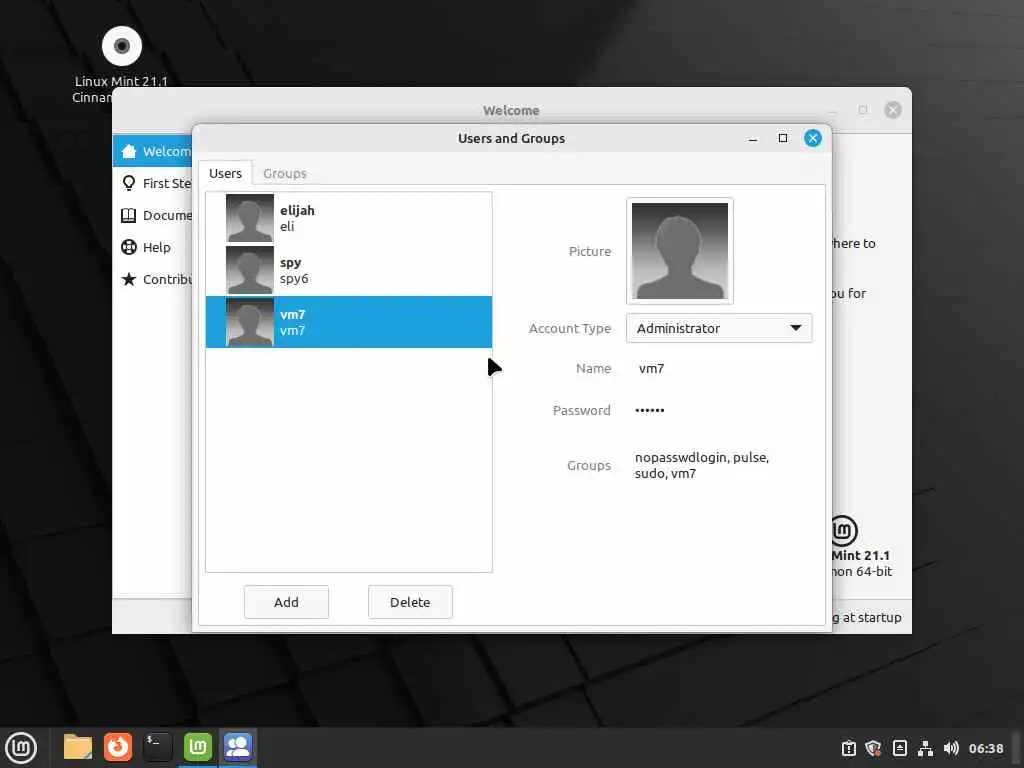Viewport: 1024px width, 768px height.
Task: Expand the Account Type dropdown
Action: 719,328
